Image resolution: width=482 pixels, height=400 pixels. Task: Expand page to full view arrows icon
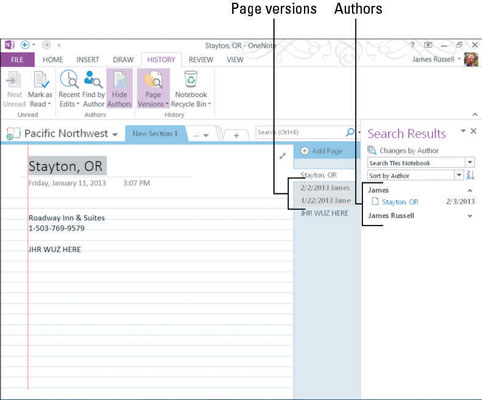pos(283,156)
